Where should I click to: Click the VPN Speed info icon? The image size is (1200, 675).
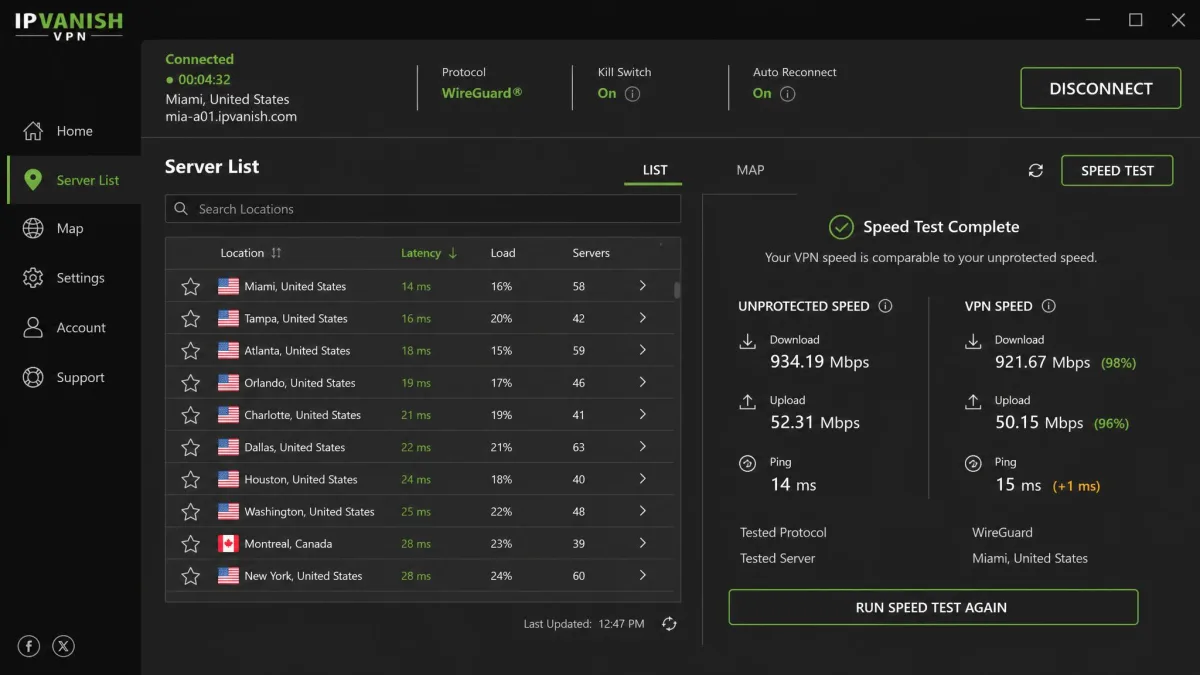[x=1049, y=306]
